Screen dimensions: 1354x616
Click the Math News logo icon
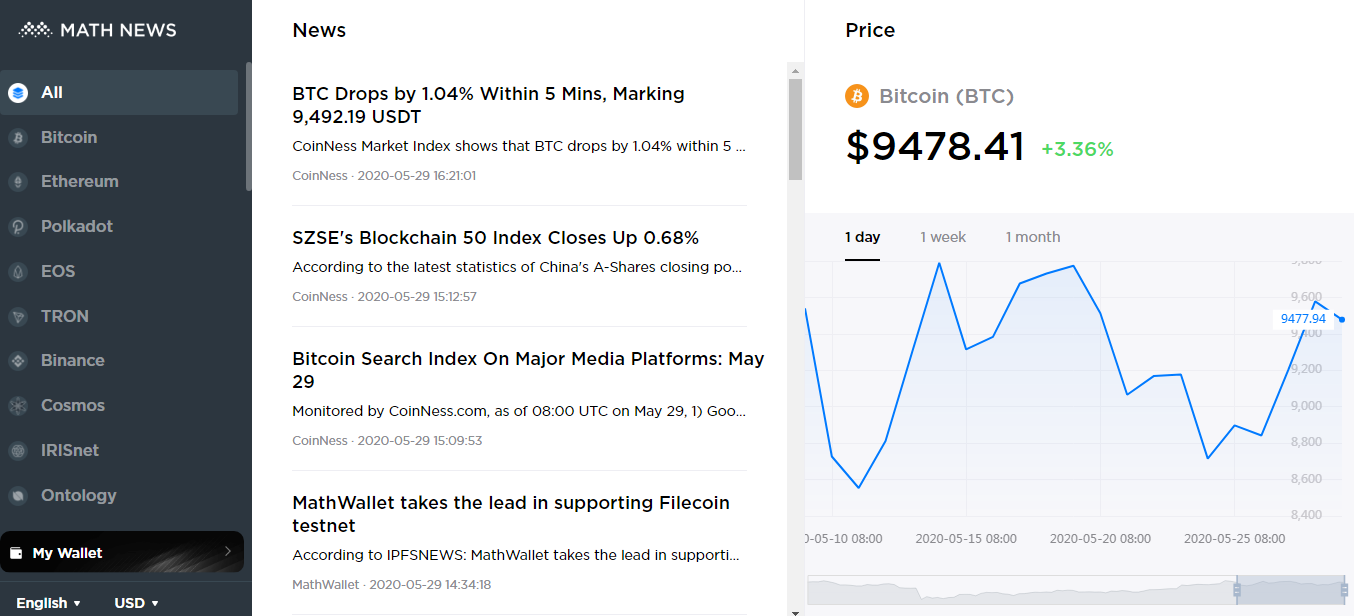pyautogui.click(x=35, y=30)
